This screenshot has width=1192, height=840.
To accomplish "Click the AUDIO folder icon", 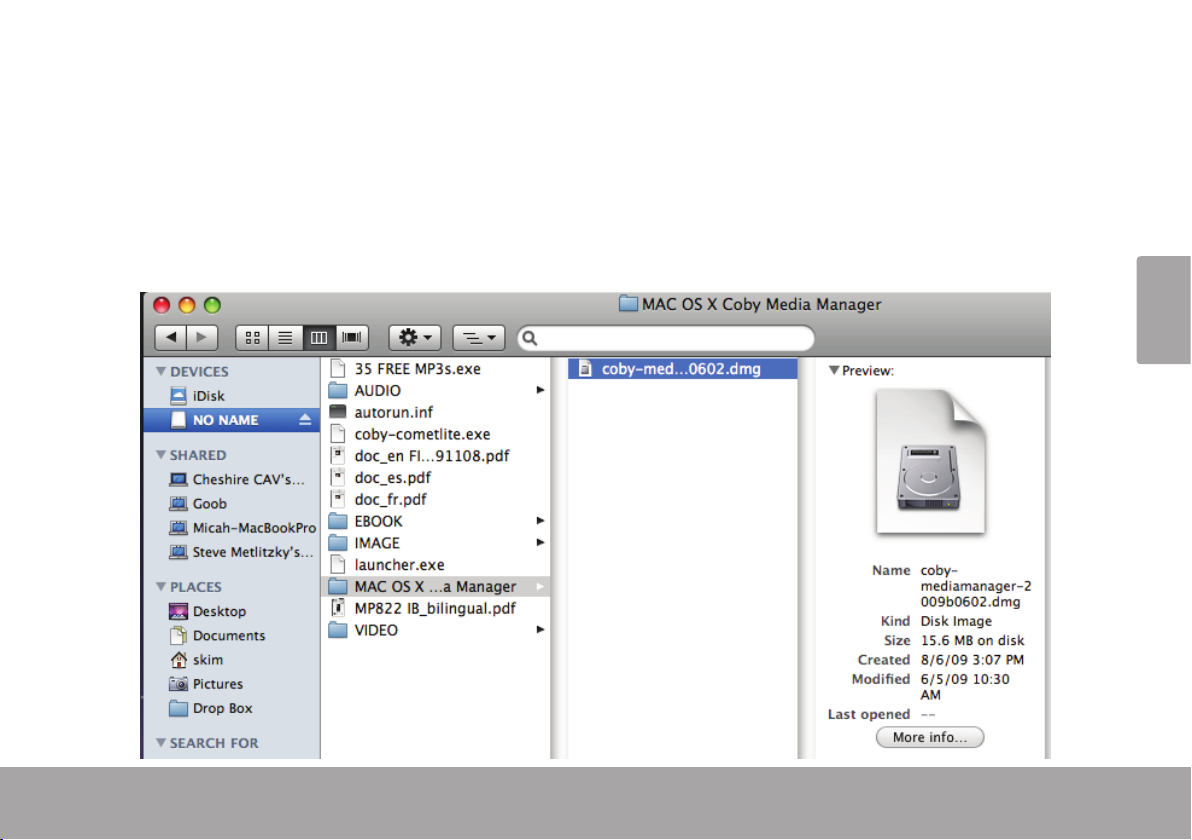I will (338, 391).
